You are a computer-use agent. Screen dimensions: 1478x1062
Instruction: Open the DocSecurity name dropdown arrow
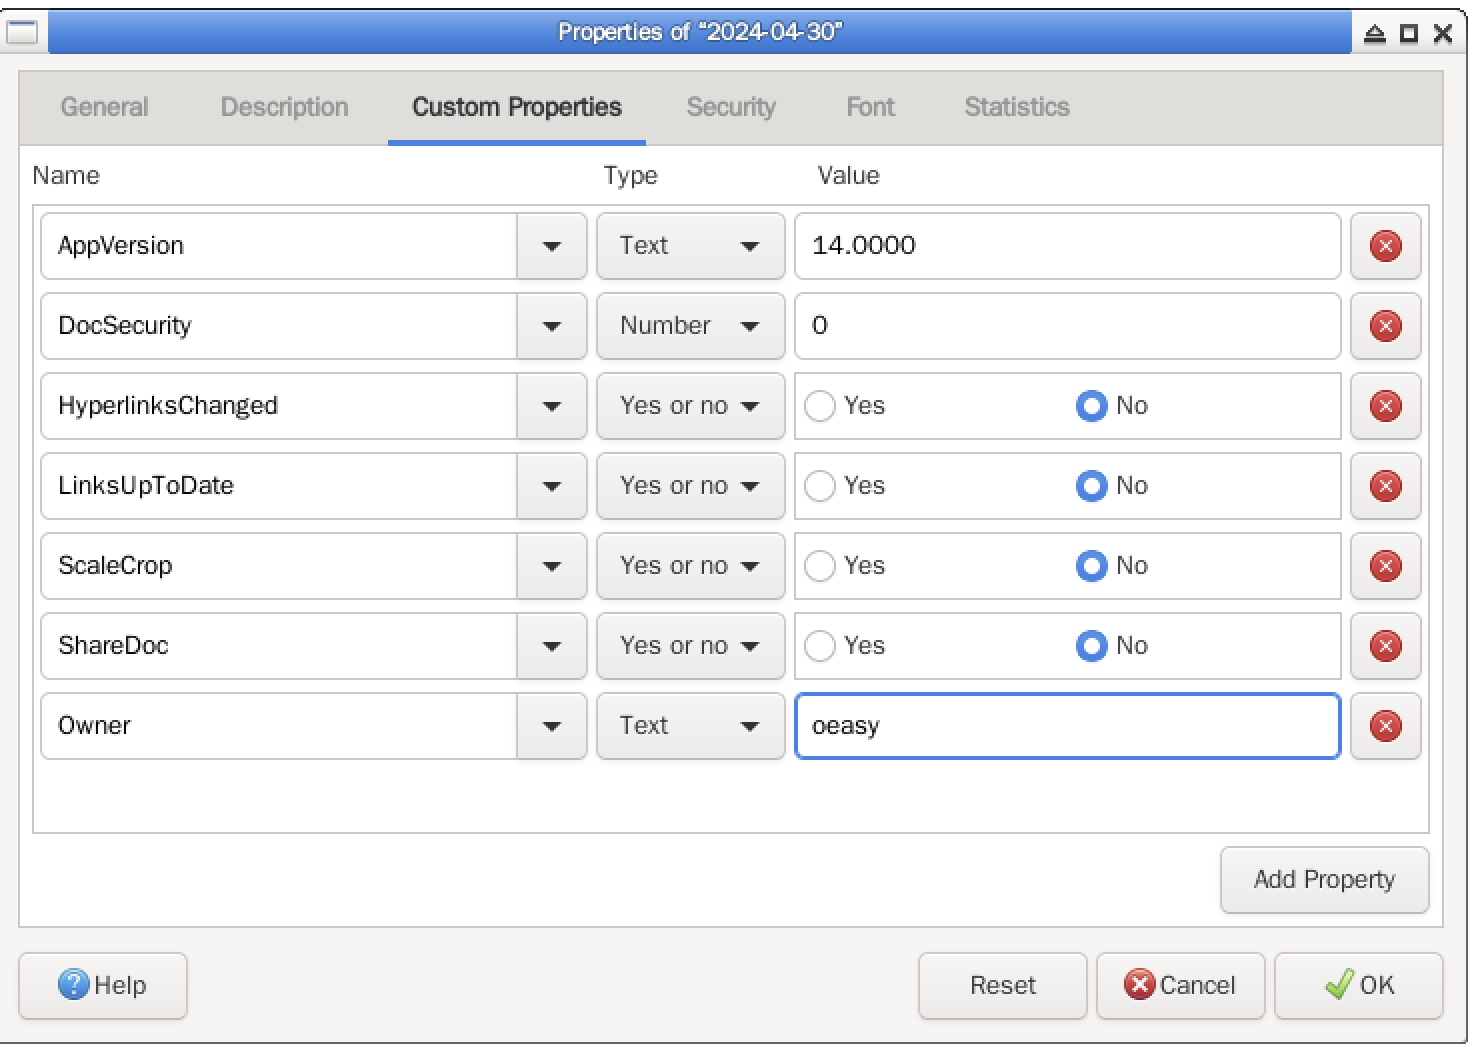pos(552,326)
